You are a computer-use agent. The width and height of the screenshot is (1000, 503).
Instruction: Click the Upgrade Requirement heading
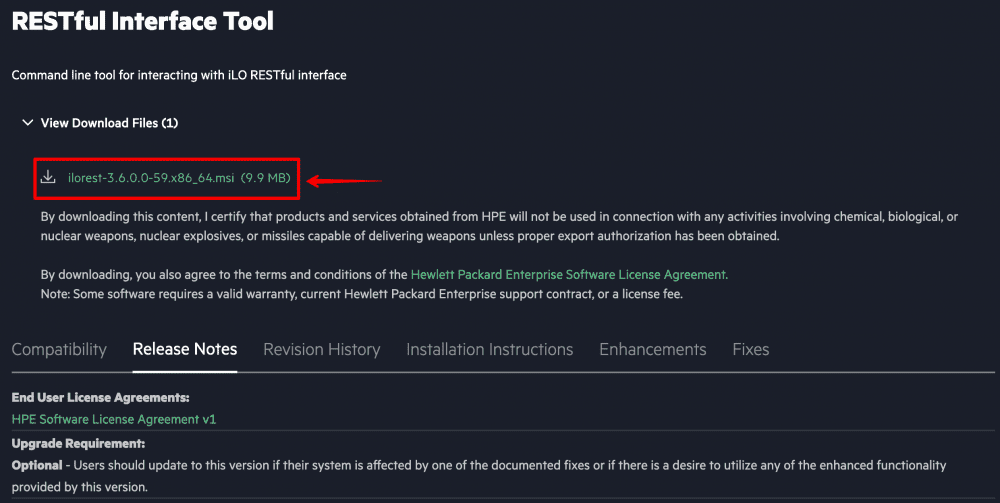[x=78, y=444]
